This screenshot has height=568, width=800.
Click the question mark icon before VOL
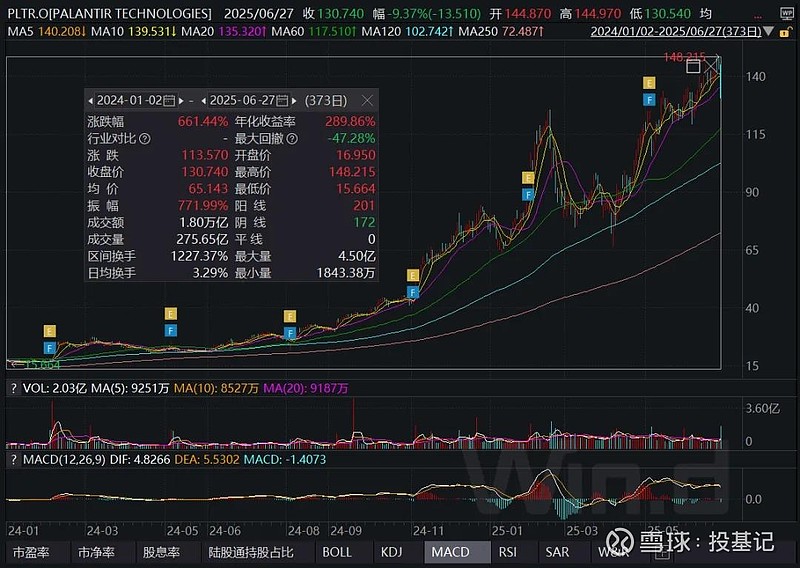point(13,388)
